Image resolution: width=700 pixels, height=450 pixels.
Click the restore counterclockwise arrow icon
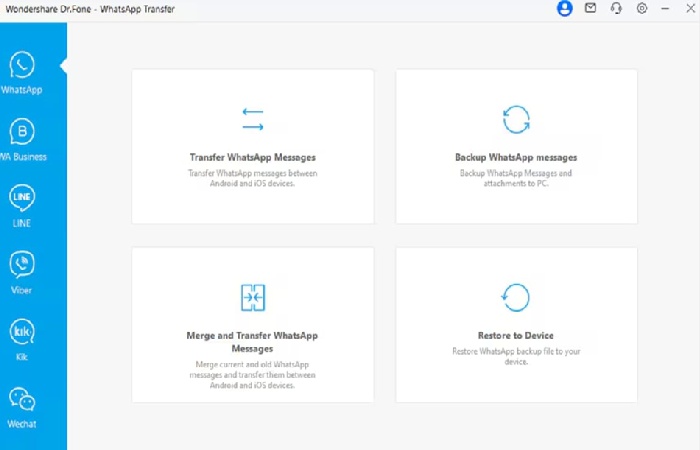516,297
